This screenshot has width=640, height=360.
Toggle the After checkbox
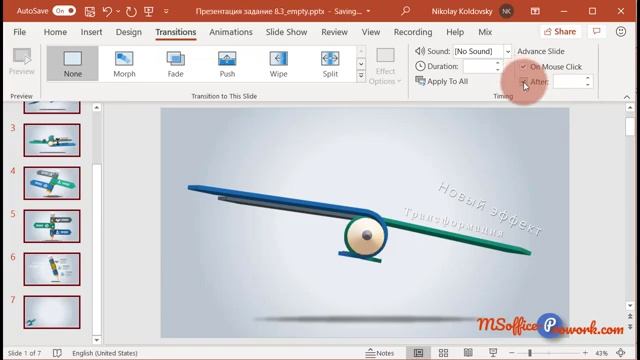pos(524,82)
